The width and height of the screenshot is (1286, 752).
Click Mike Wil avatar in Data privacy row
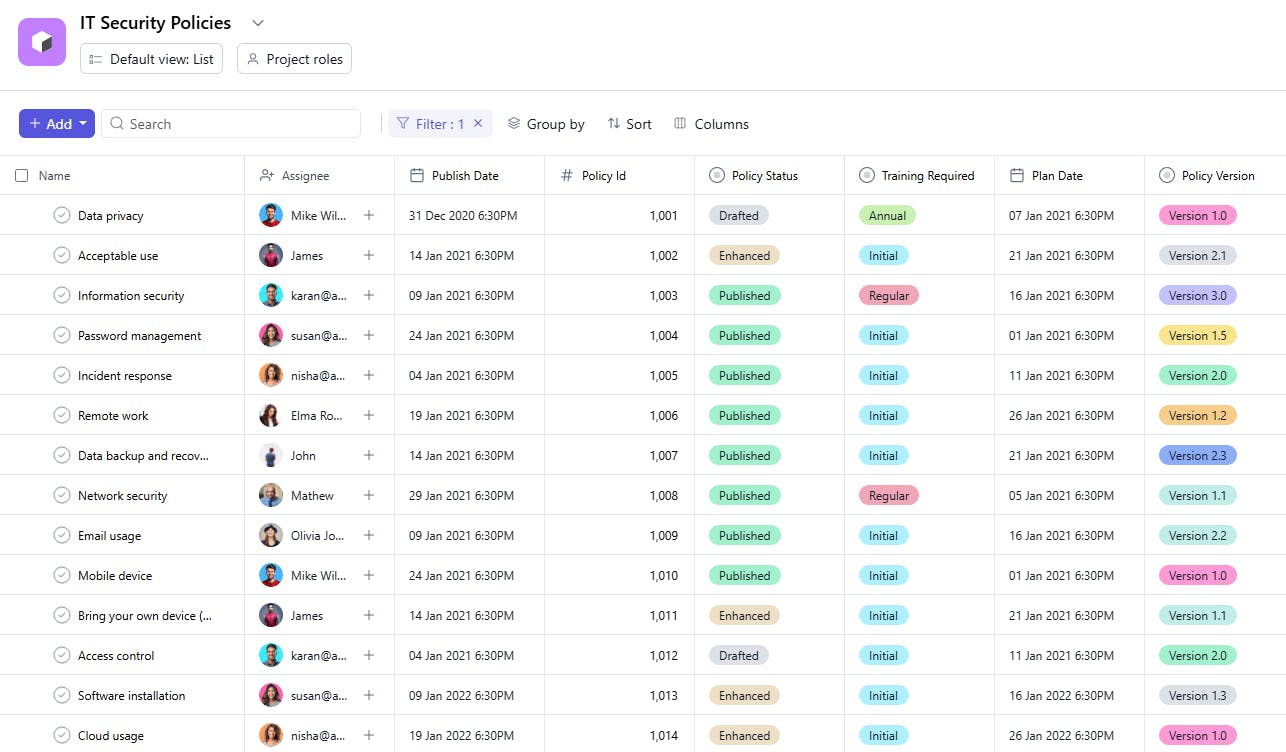click(271, 215)
